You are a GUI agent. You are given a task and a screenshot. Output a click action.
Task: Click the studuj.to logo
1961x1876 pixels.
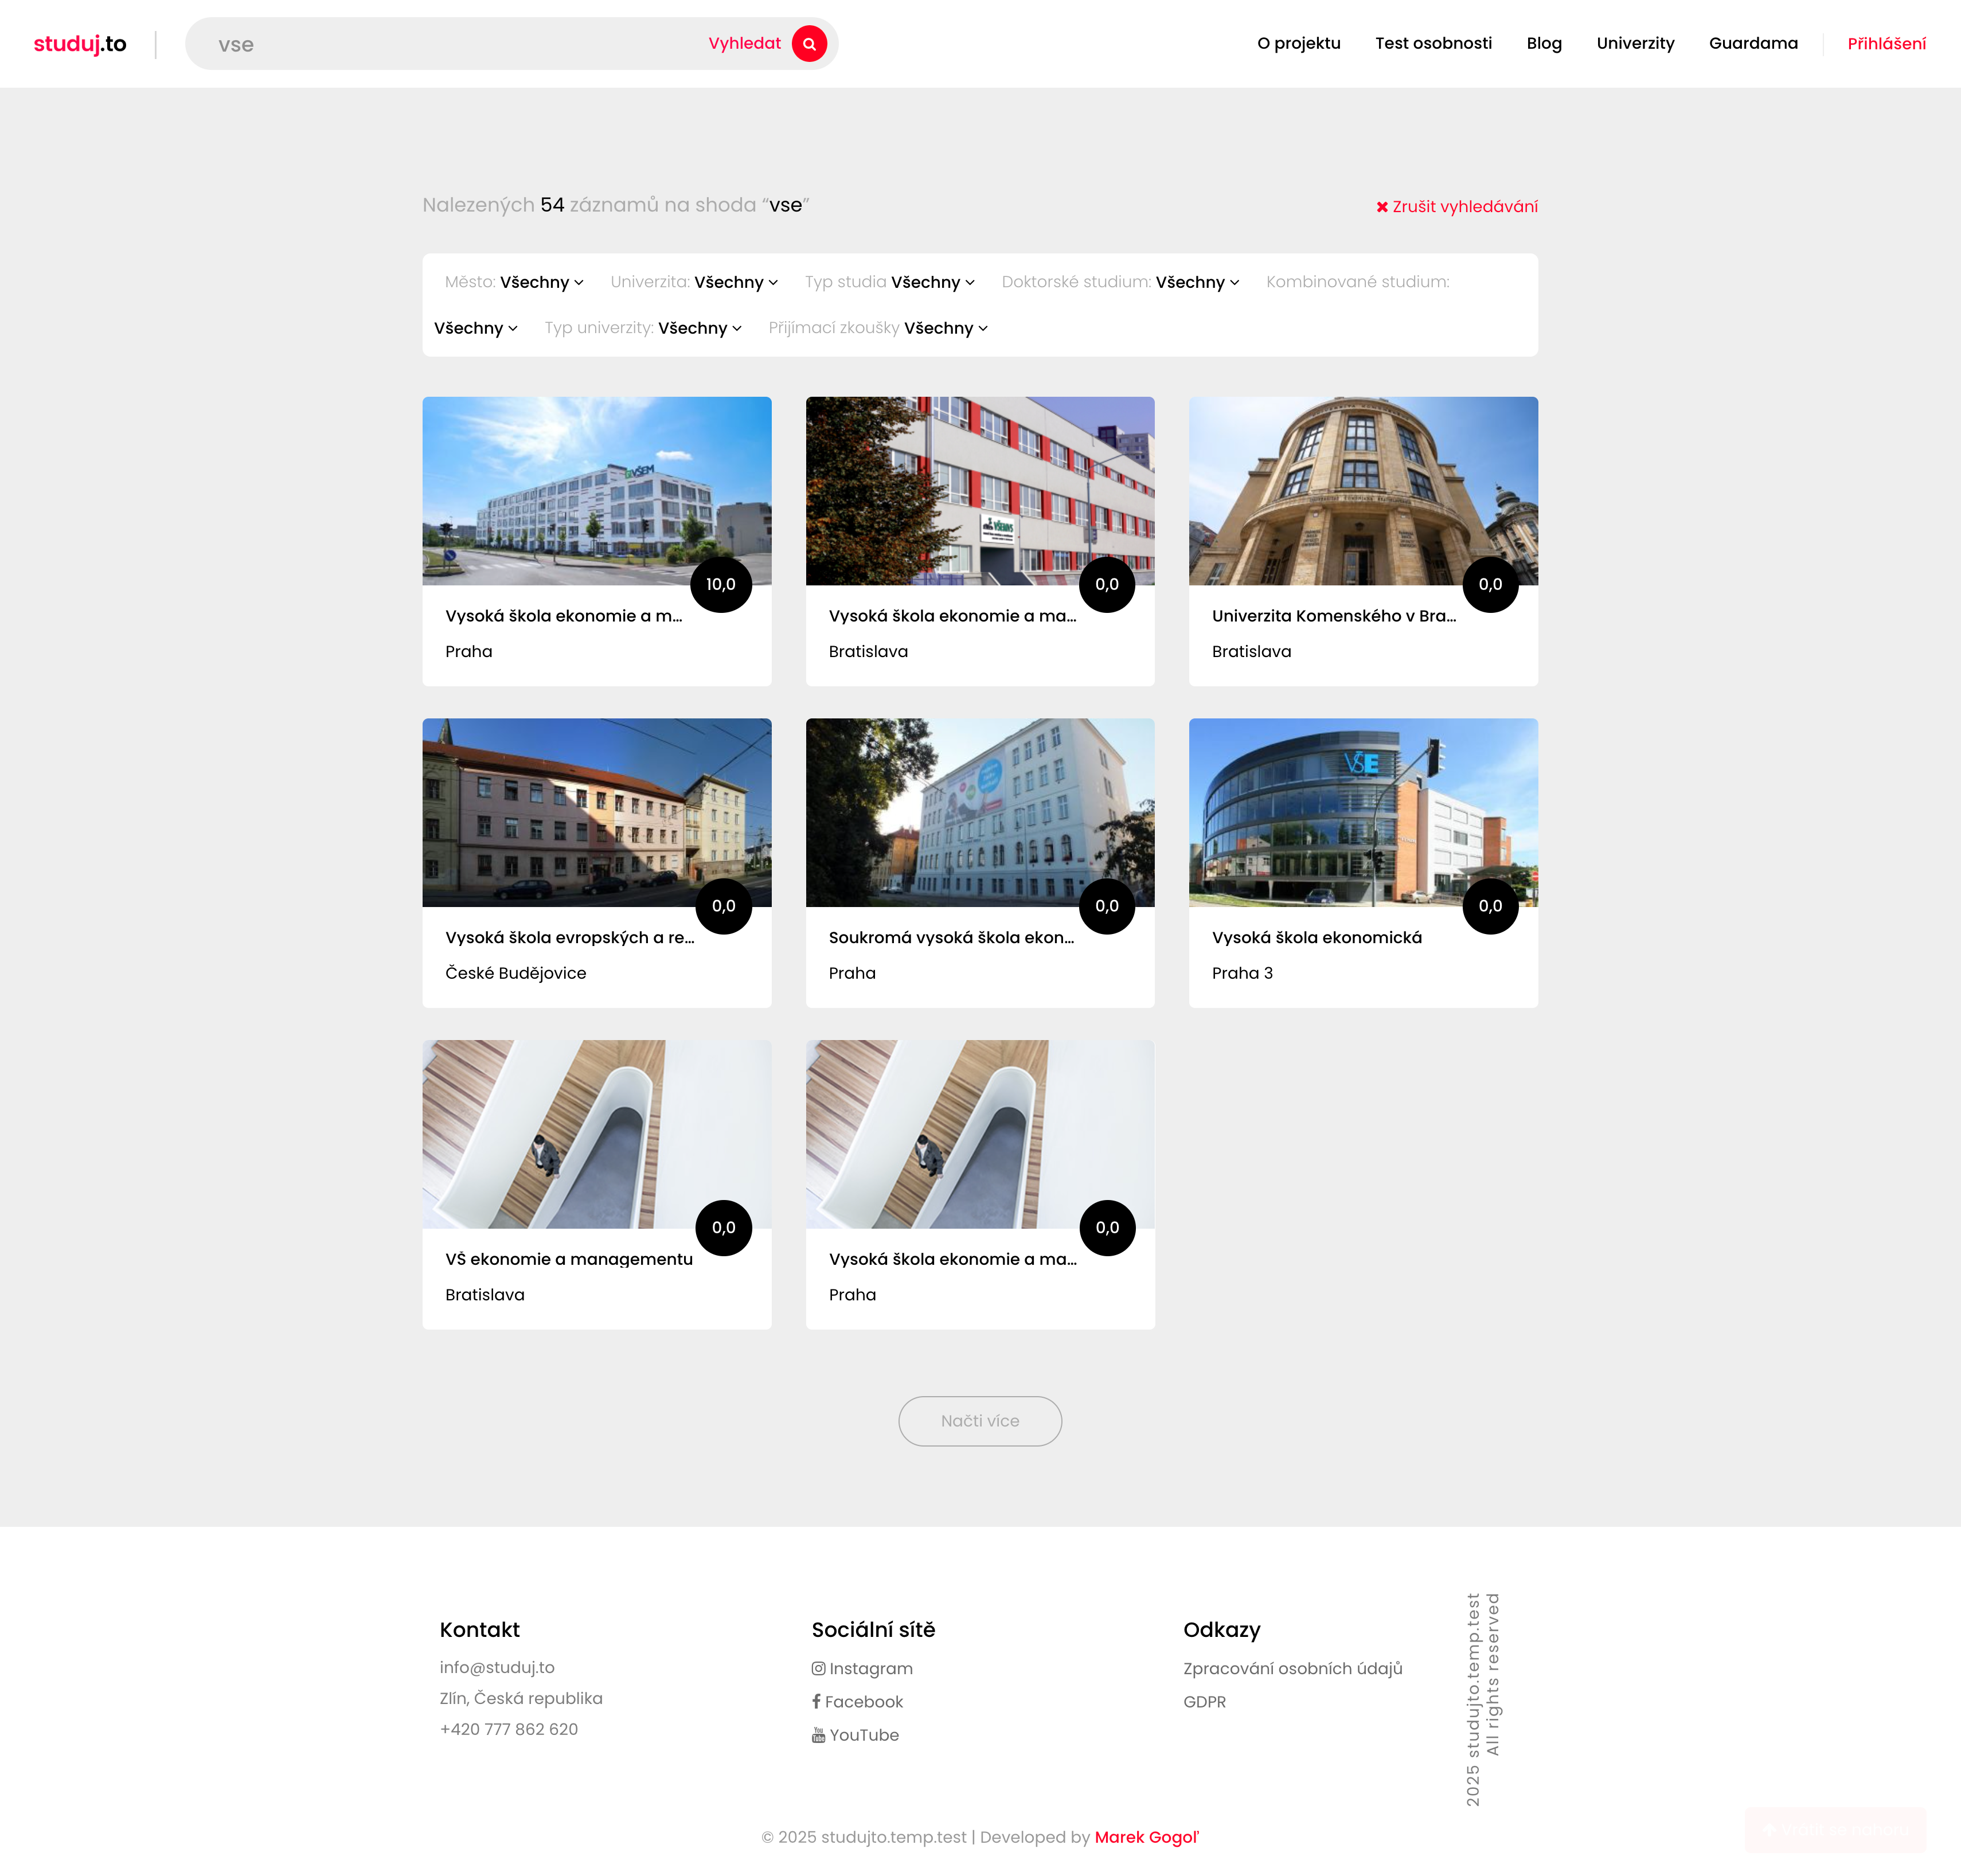click(80, 44)
